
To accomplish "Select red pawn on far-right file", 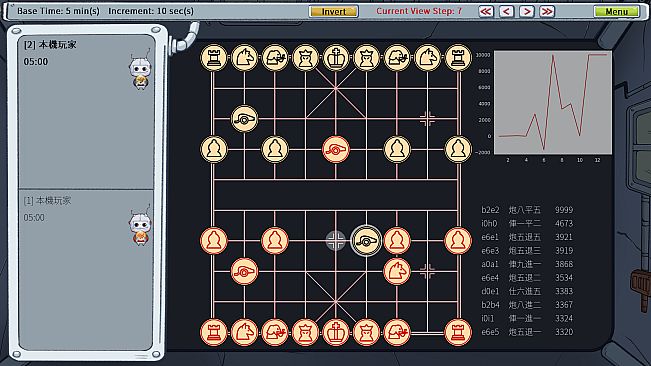I will click(x=458, y=240).
